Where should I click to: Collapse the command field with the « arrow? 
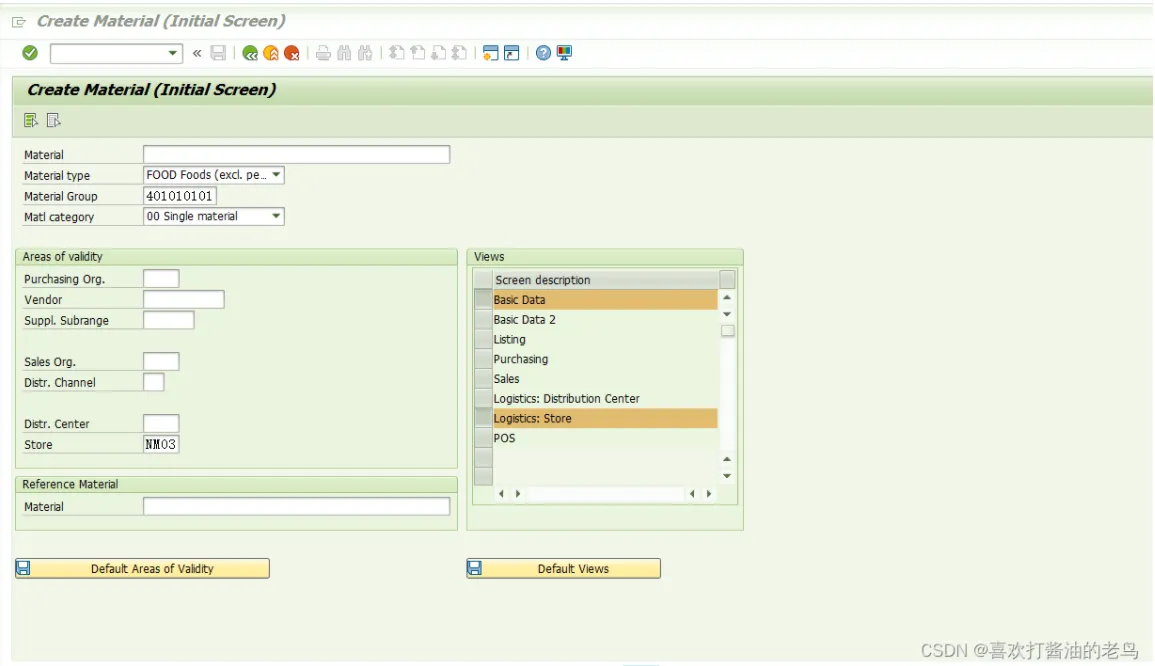point(197,53)
